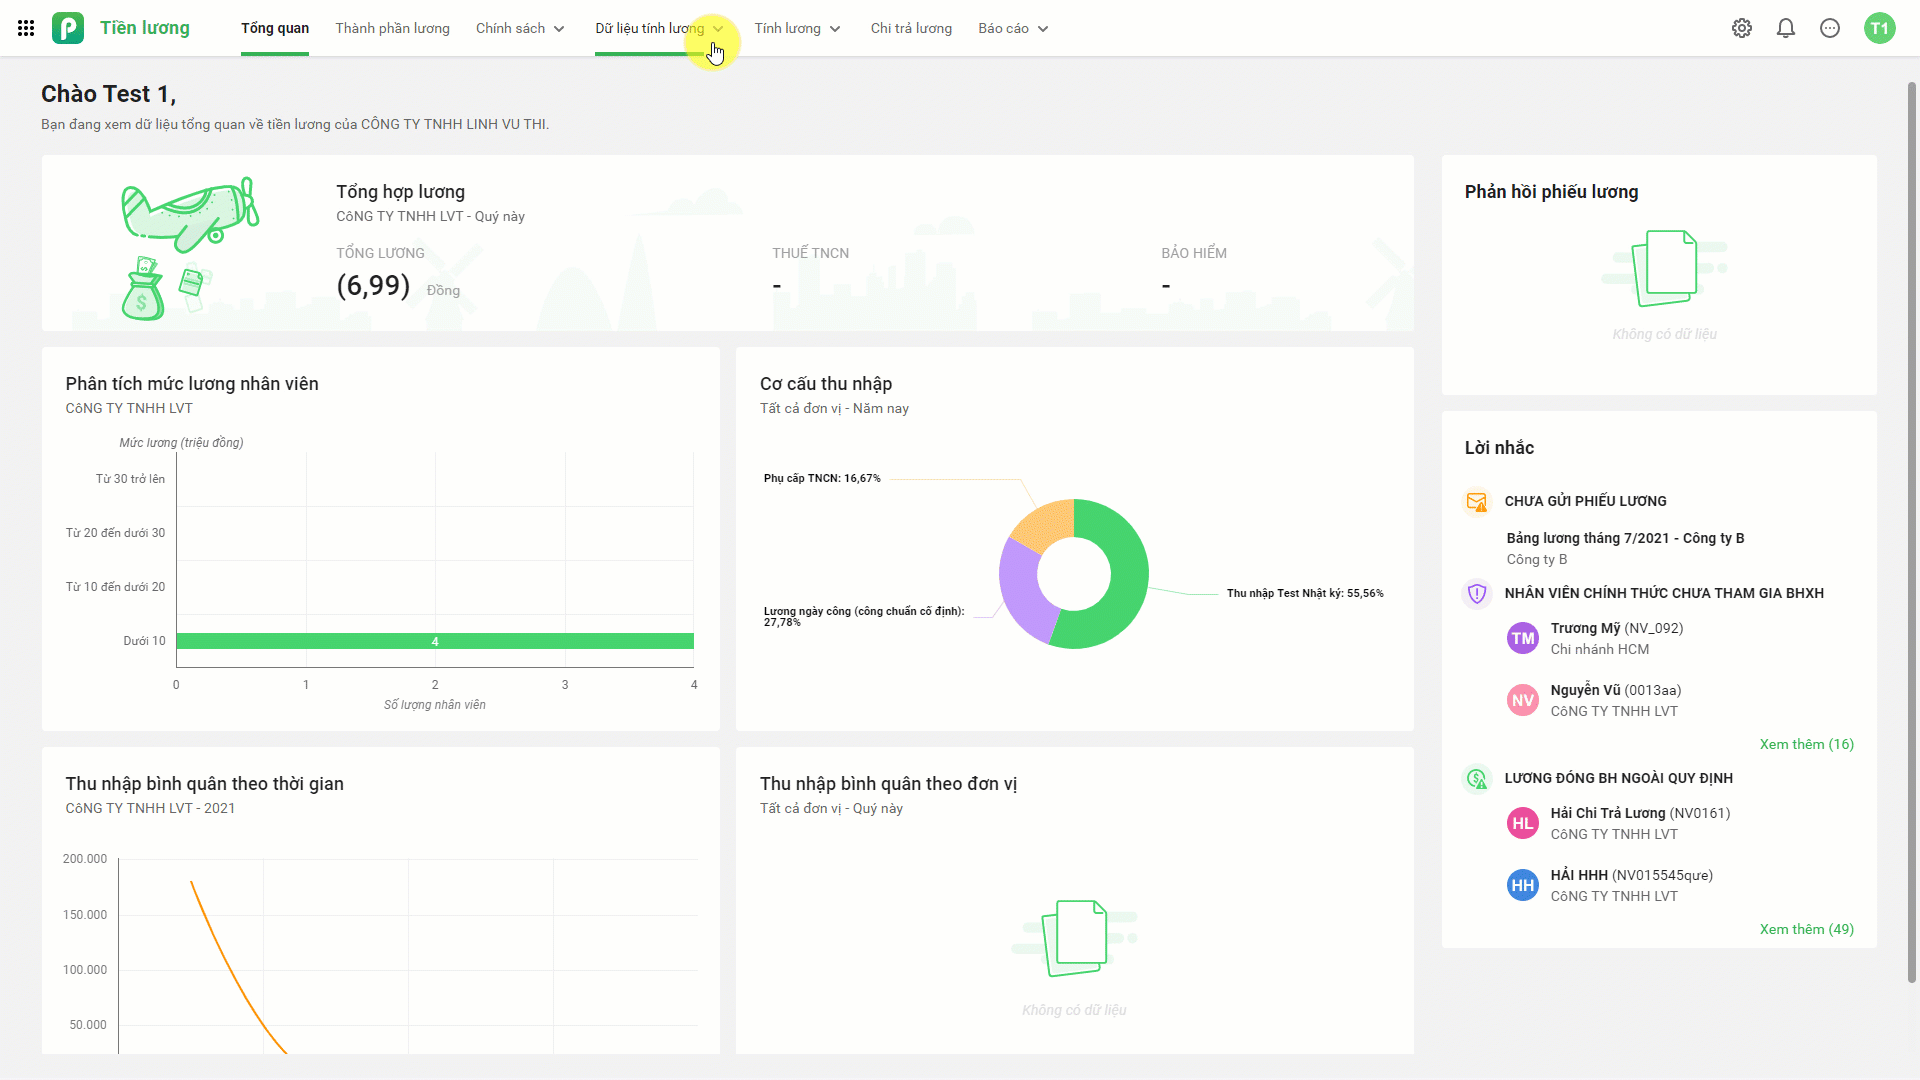This screenshot has height=1080, width=1920.
Task: Change the Thu nhập bình quân theo đơn vị filter
Action: point(831,808)
